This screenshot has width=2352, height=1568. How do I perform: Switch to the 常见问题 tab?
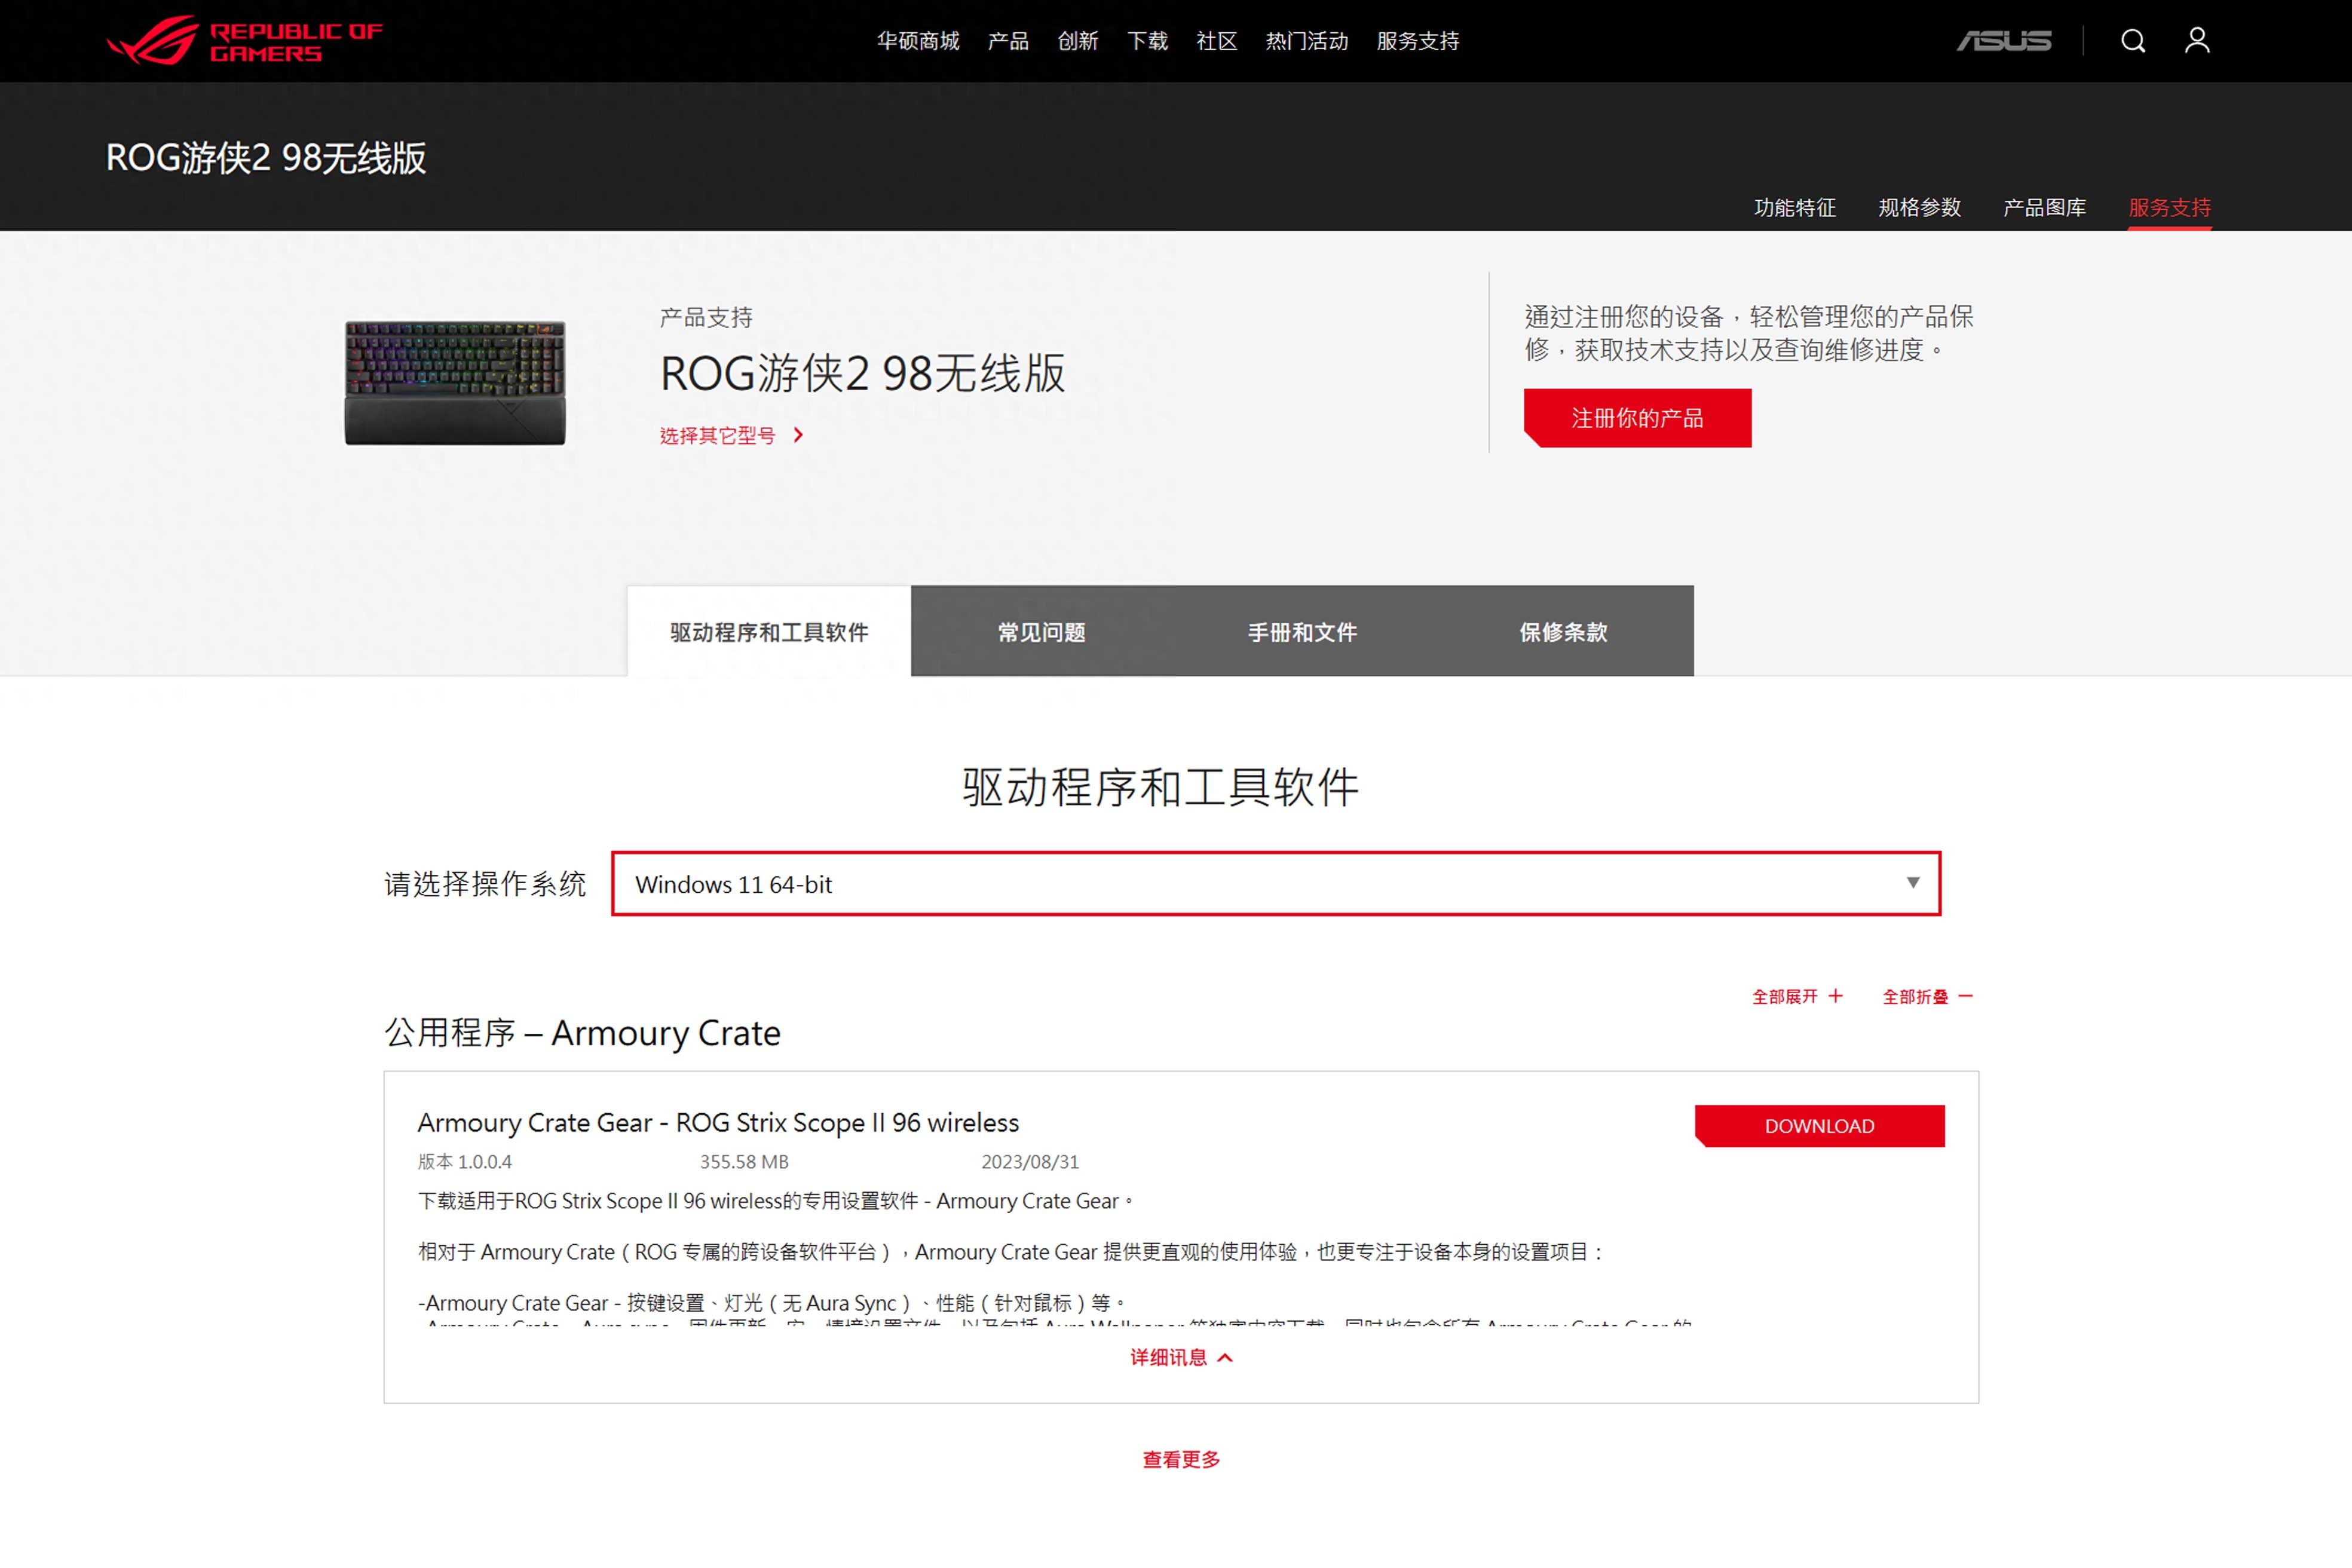coord(1041,632)
